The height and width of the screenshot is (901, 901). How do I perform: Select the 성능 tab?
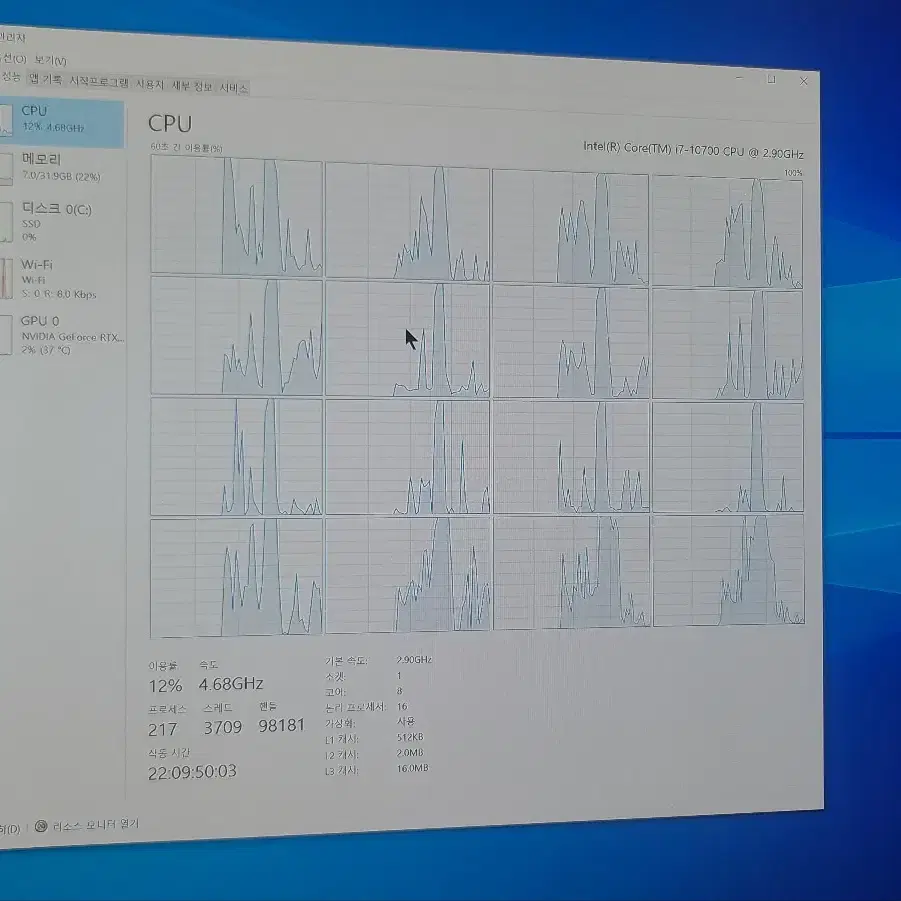coord(10,77)
